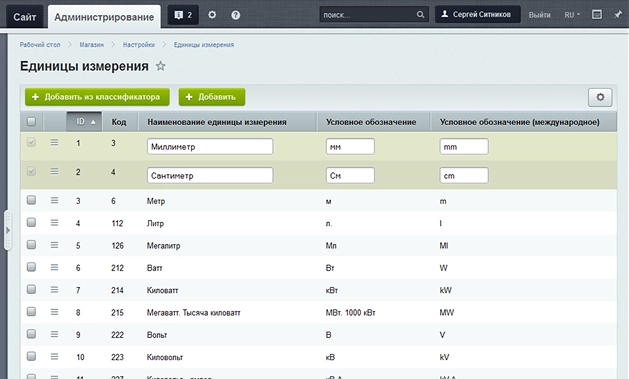Viewport: 629px width, 379px height.
Task: Open the action menu for Мегаватт row
Action: (x=55, y=312)
